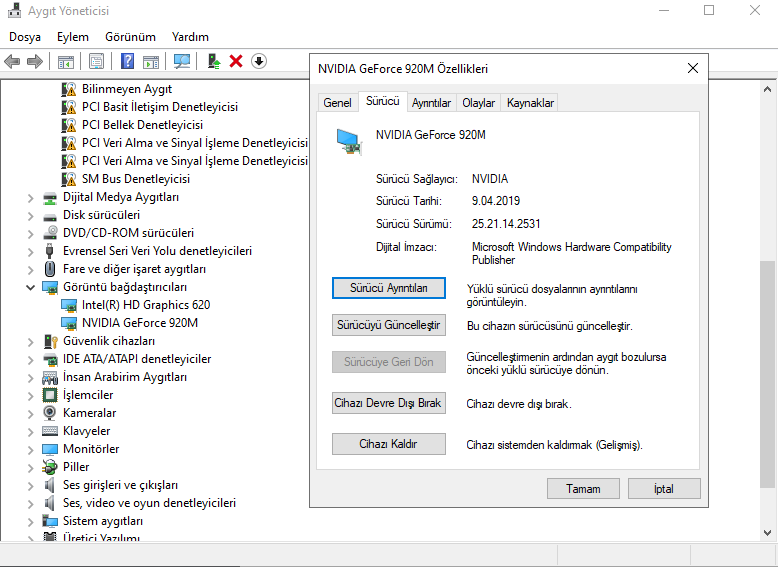Click the Back arrow toolbar icon
Screen dimensions: 778x567
click(12, 62)
